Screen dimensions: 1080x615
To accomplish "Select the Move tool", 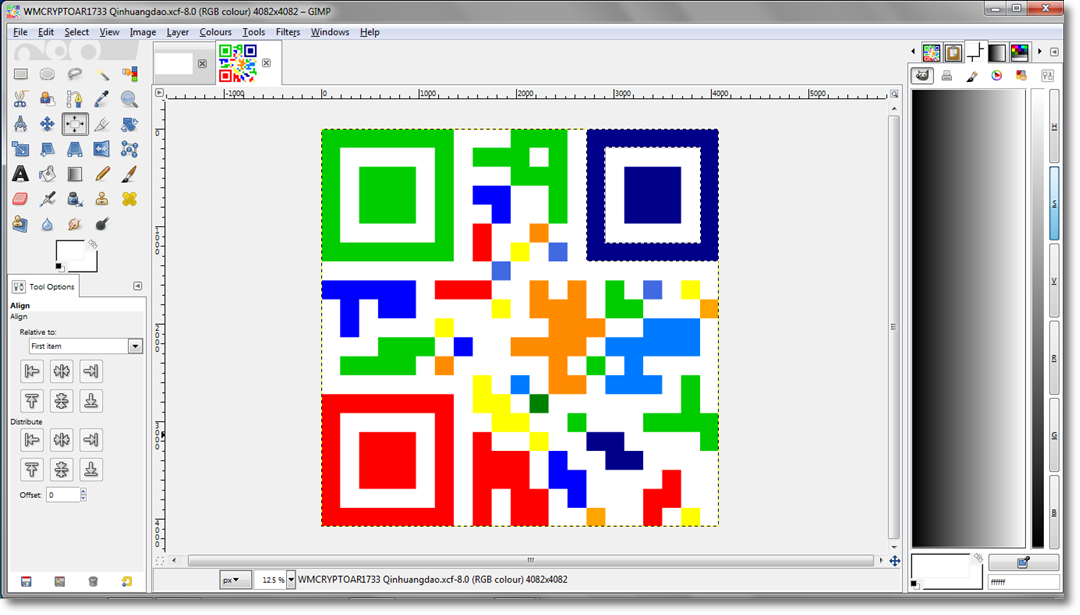I will point(48,124).
